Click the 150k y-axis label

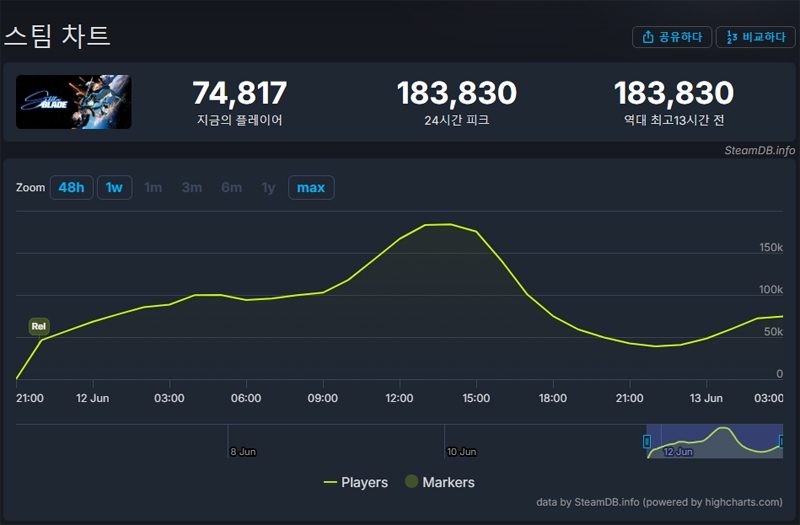click(771, 247)
